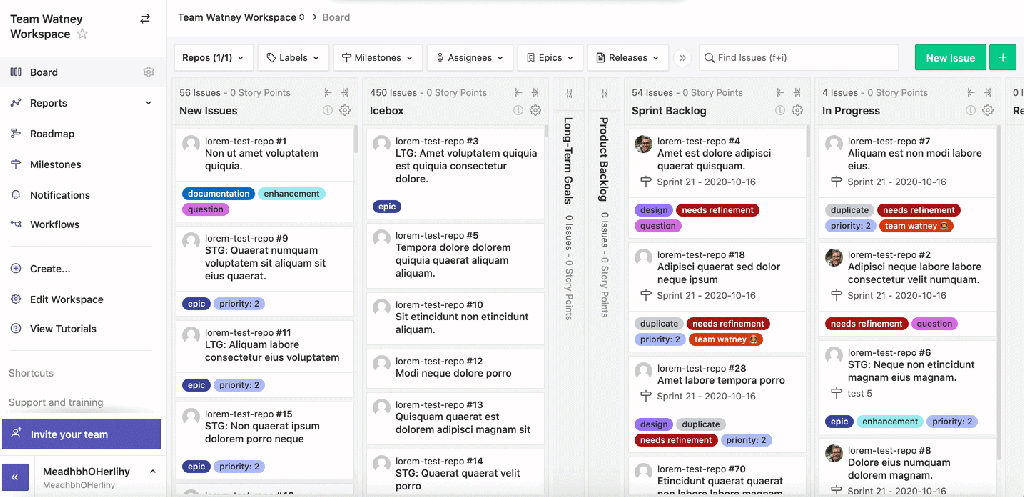Show Icebox column info icon

tap(519, 110)
